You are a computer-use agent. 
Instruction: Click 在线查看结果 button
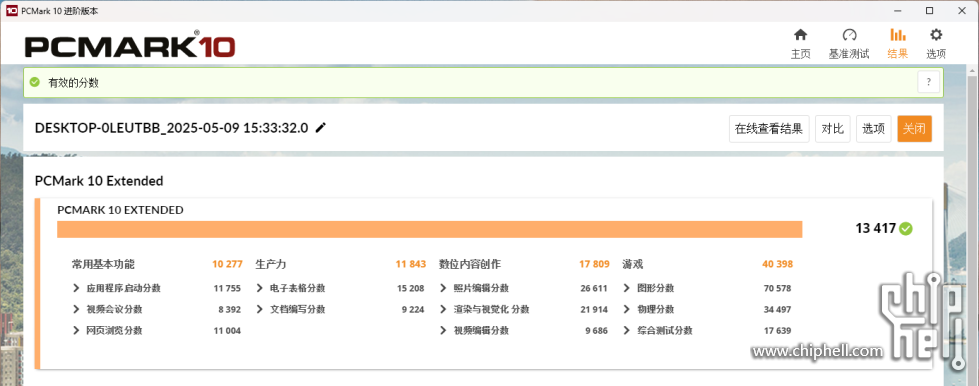[769, 129]
